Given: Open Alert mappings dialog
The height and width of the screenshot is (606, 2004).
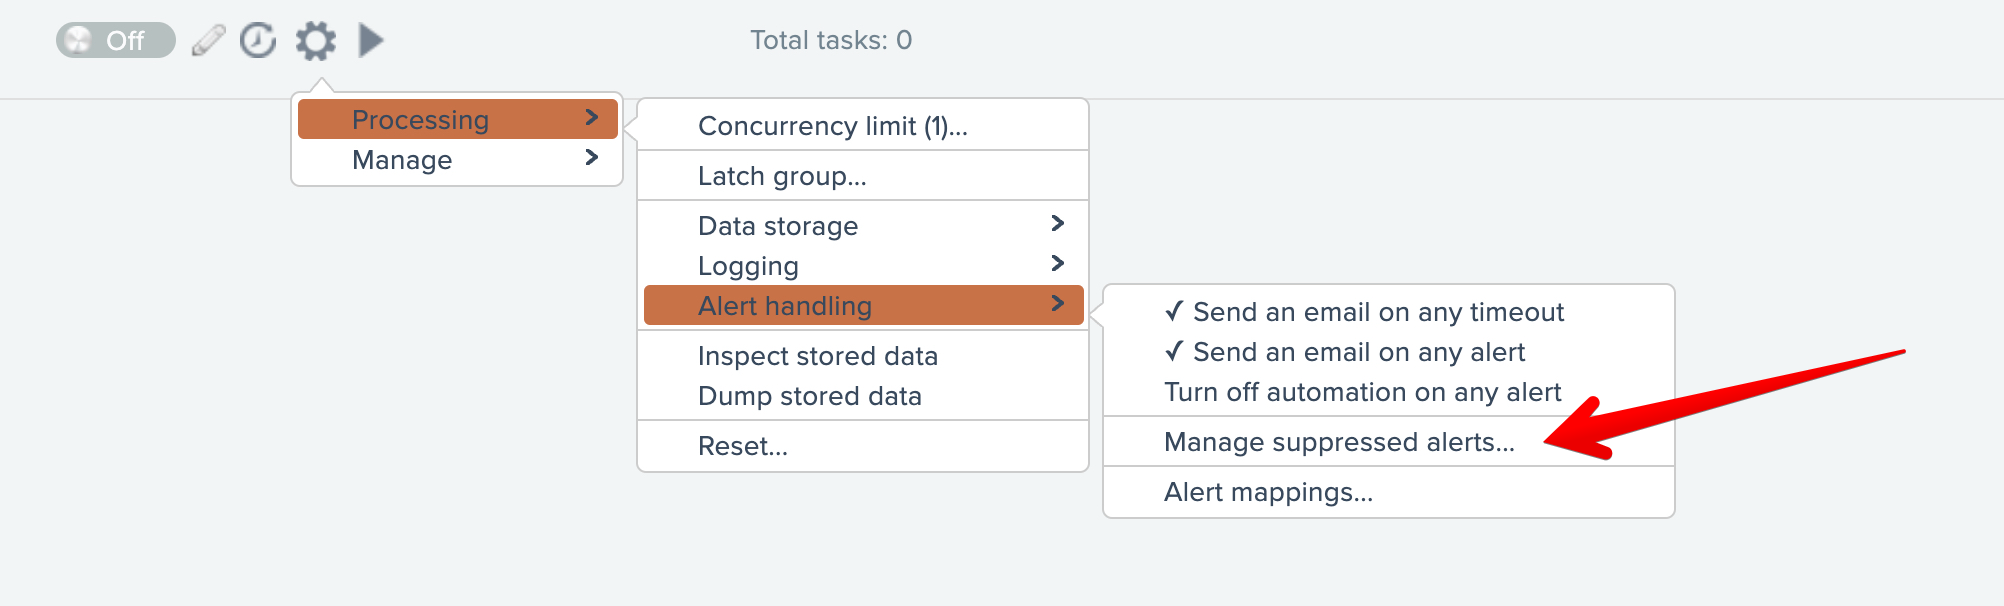Looking at the screenshot, I should [1268, 492].
